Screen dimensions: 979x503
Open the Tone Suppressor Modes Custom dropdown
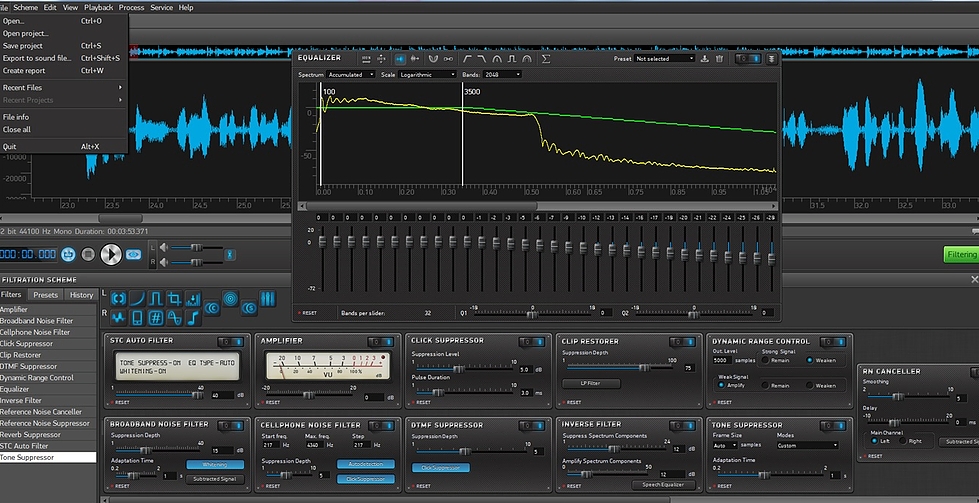coord(807,446)
